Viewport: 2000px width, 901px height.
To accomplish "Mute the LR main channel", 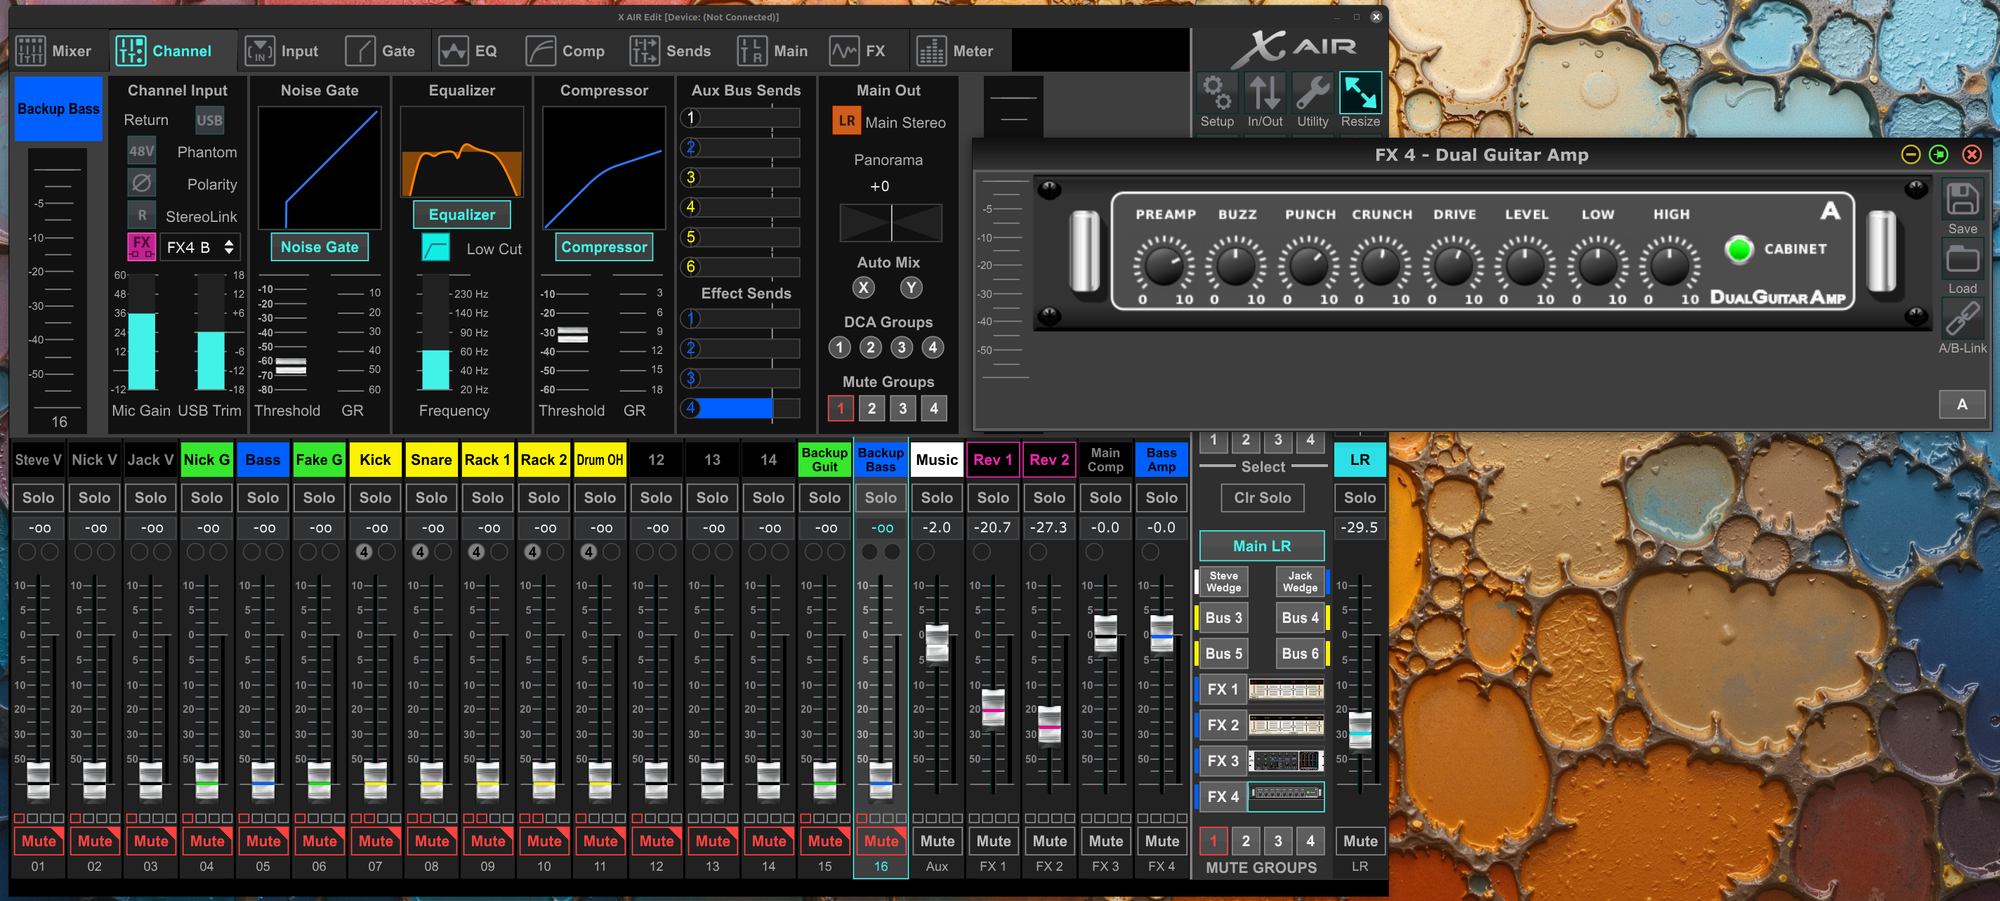I will click(x=1360, y=841).
